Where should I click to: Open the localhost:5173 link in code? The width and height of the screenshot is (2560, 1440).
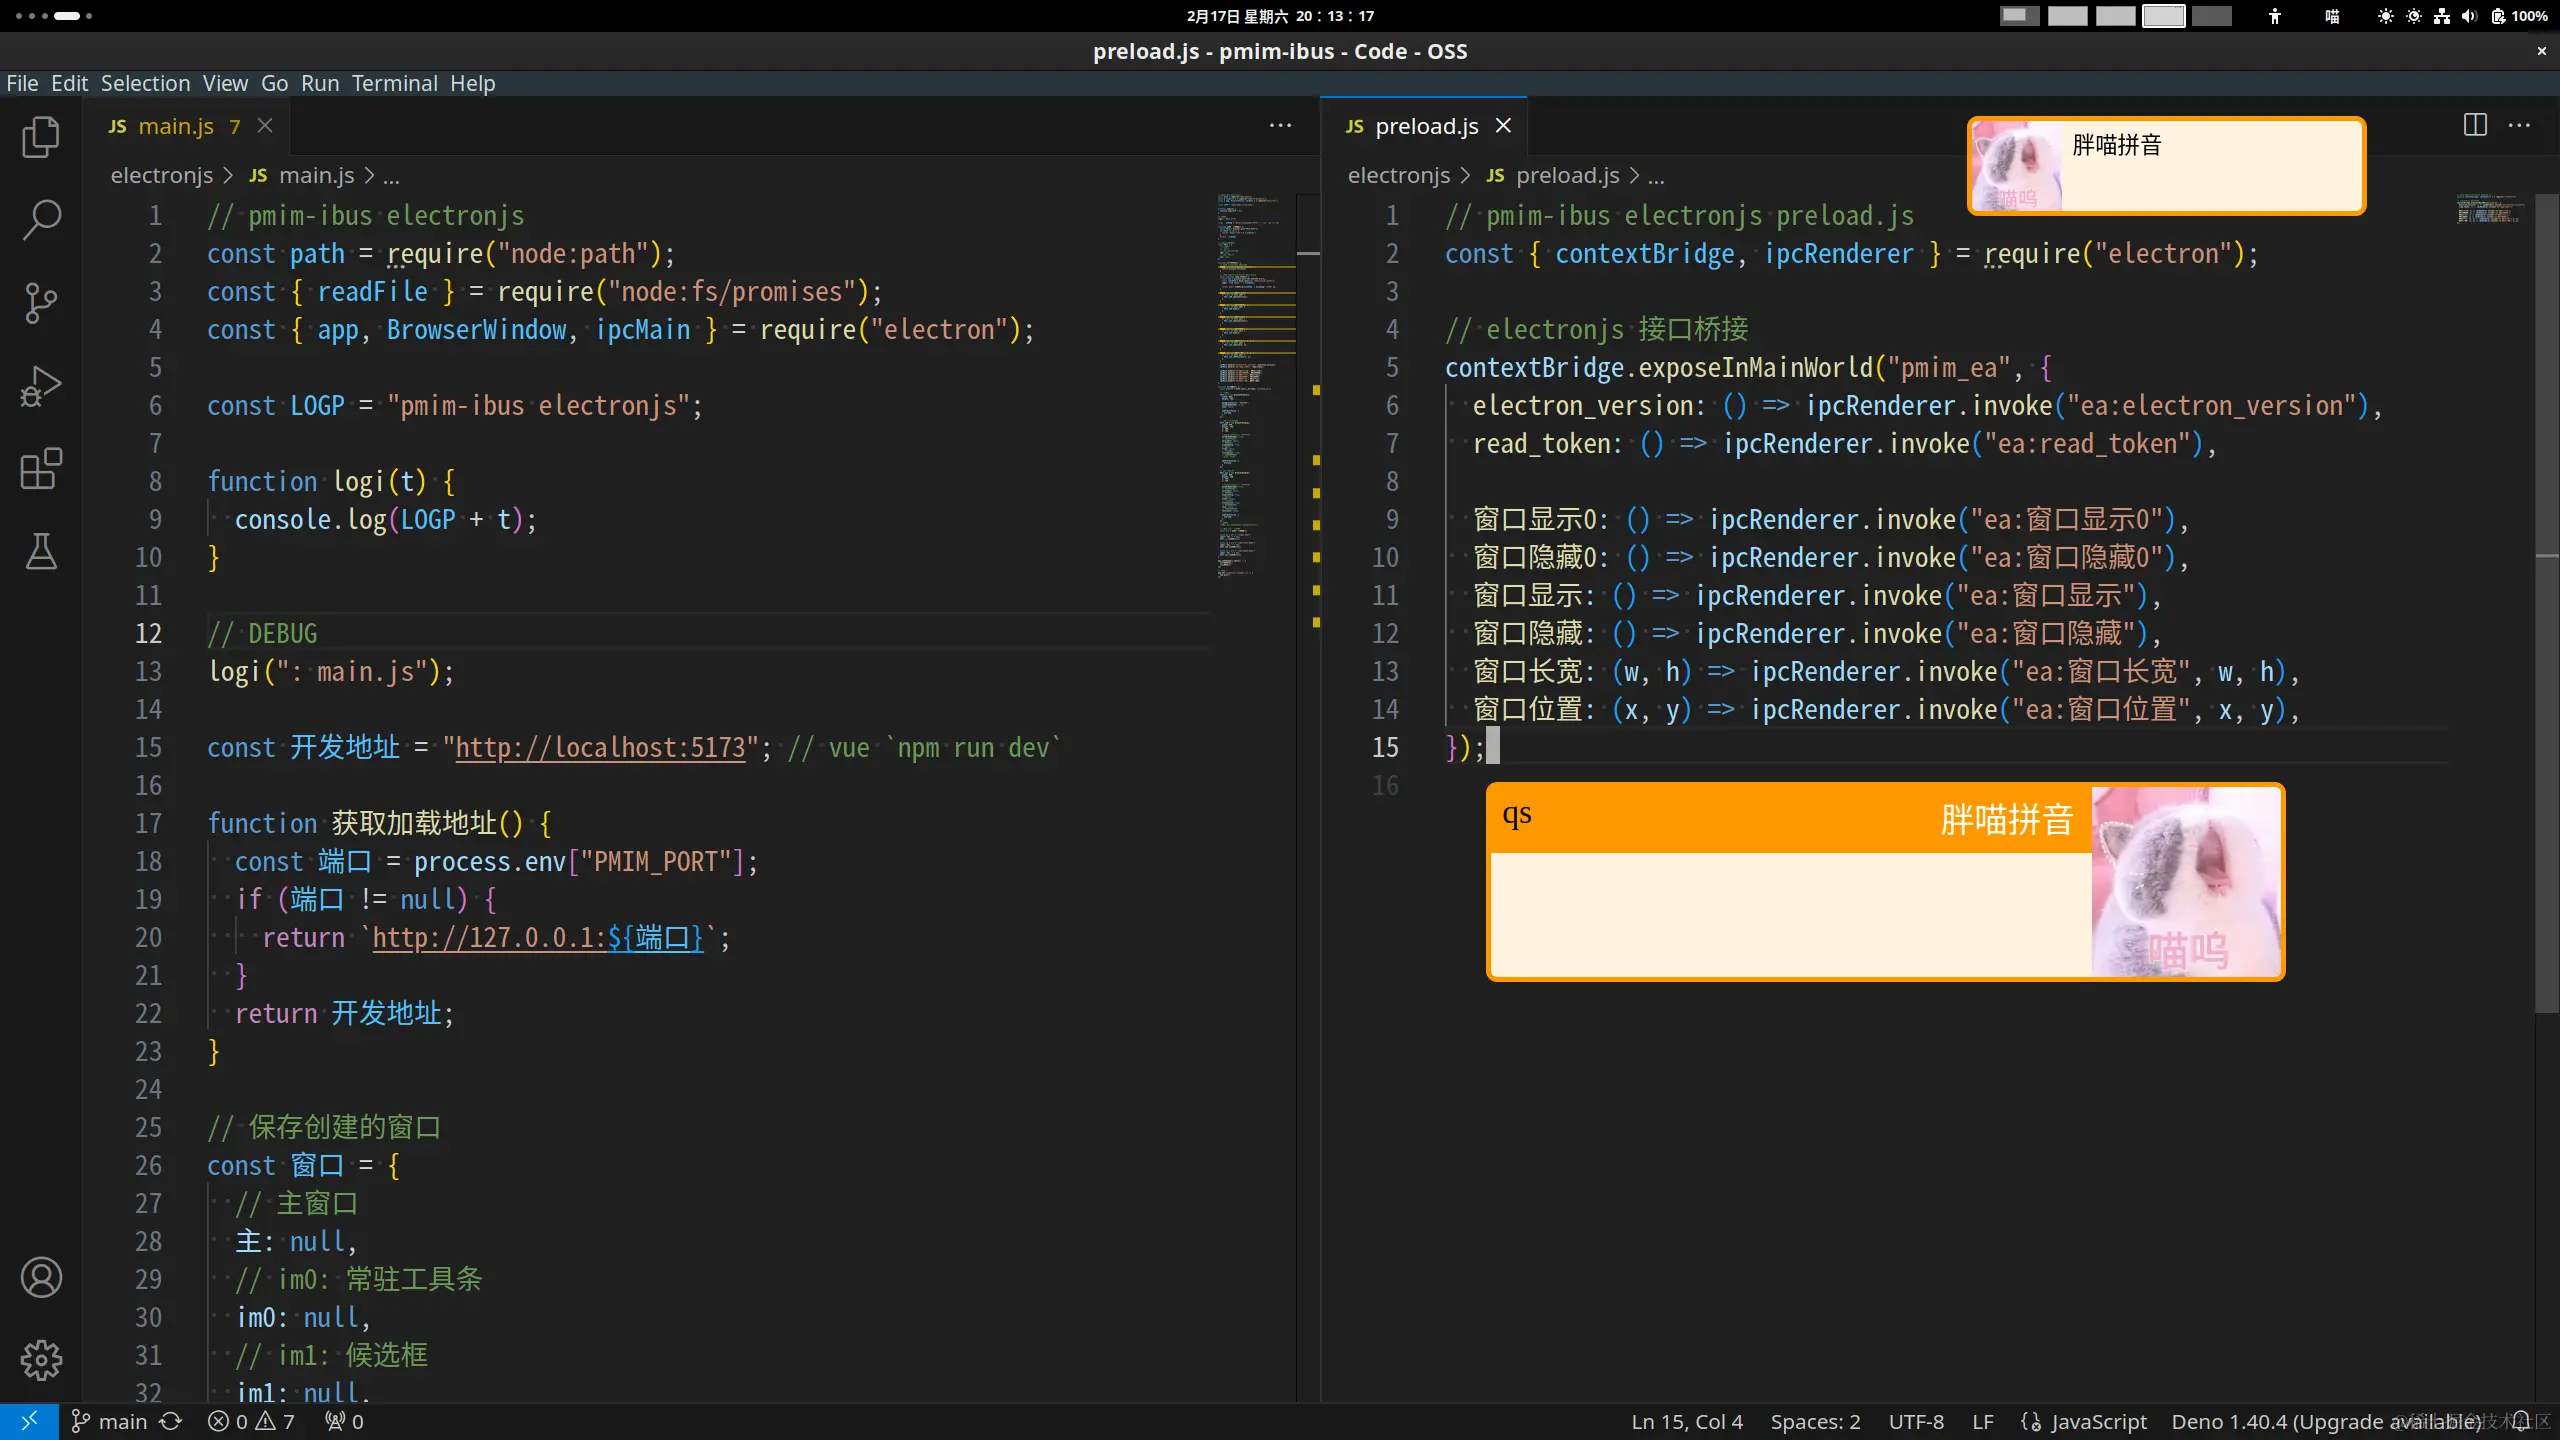pyautogui.click(x=600, y=748)
